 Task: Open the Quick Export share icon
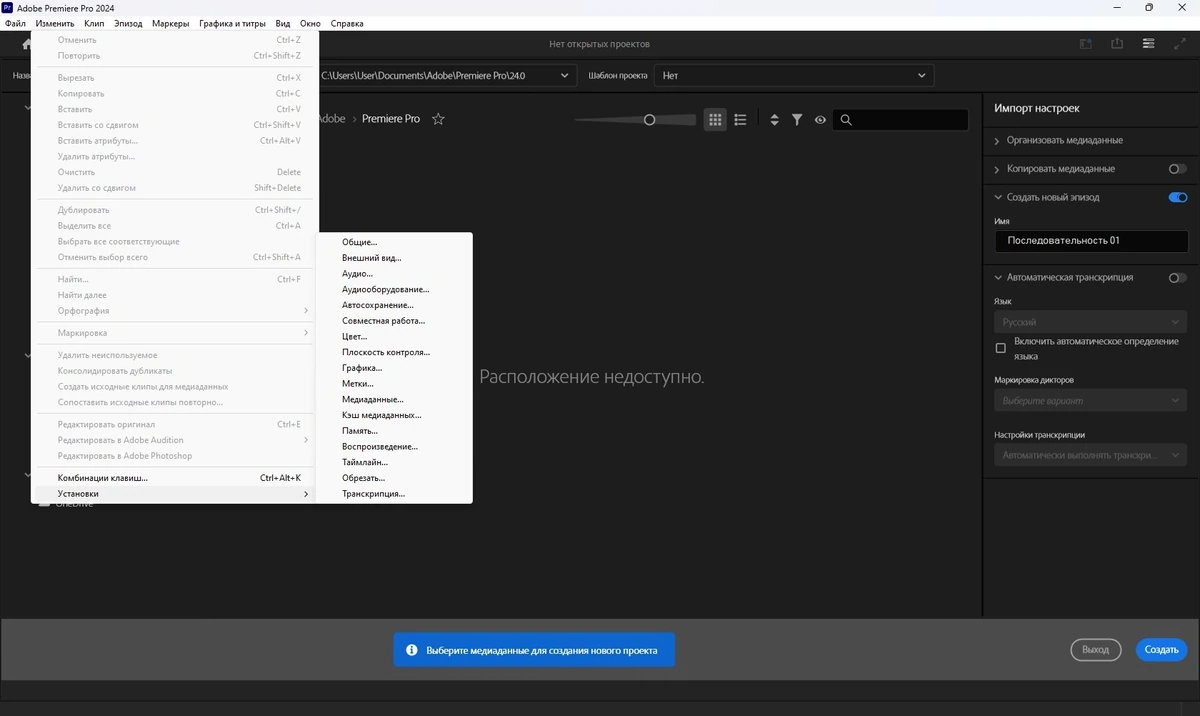[1117, 44]
